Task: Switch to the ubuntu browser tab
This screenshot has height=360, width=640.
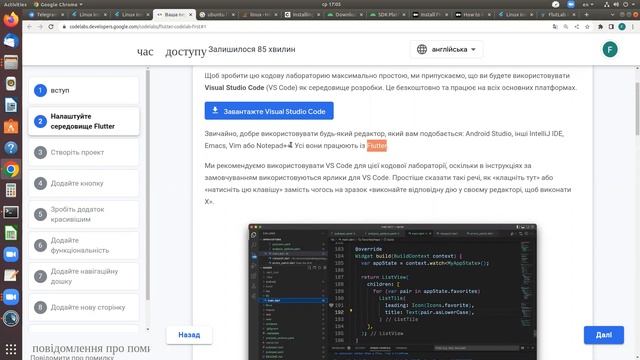Action: (x=216, y=14)
